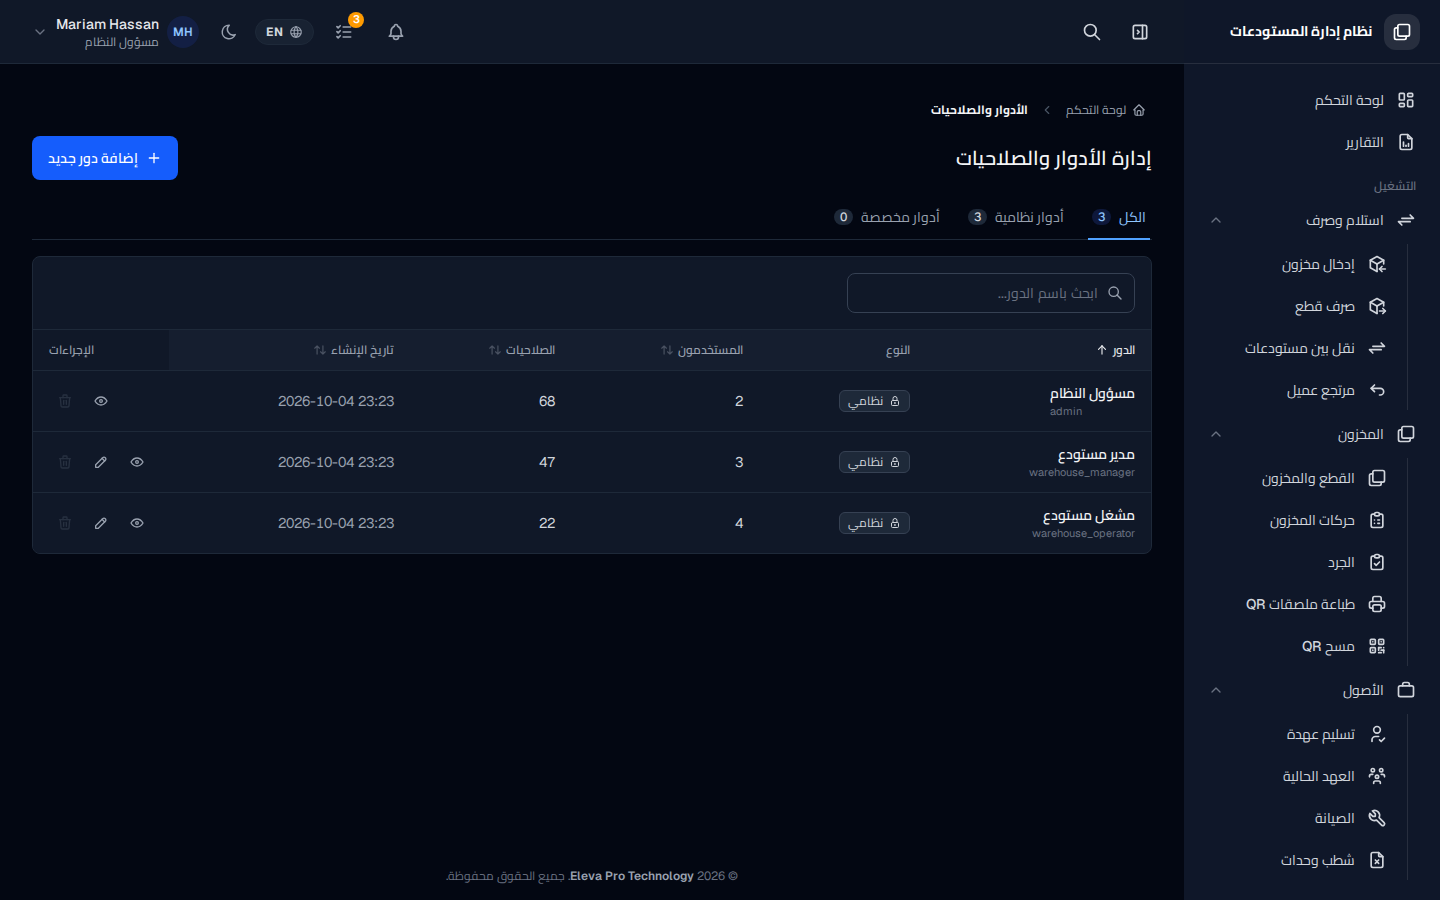The image size is (1440, 900).
Task: Open the search magnifier in the header
Action: click(1092, 32)
